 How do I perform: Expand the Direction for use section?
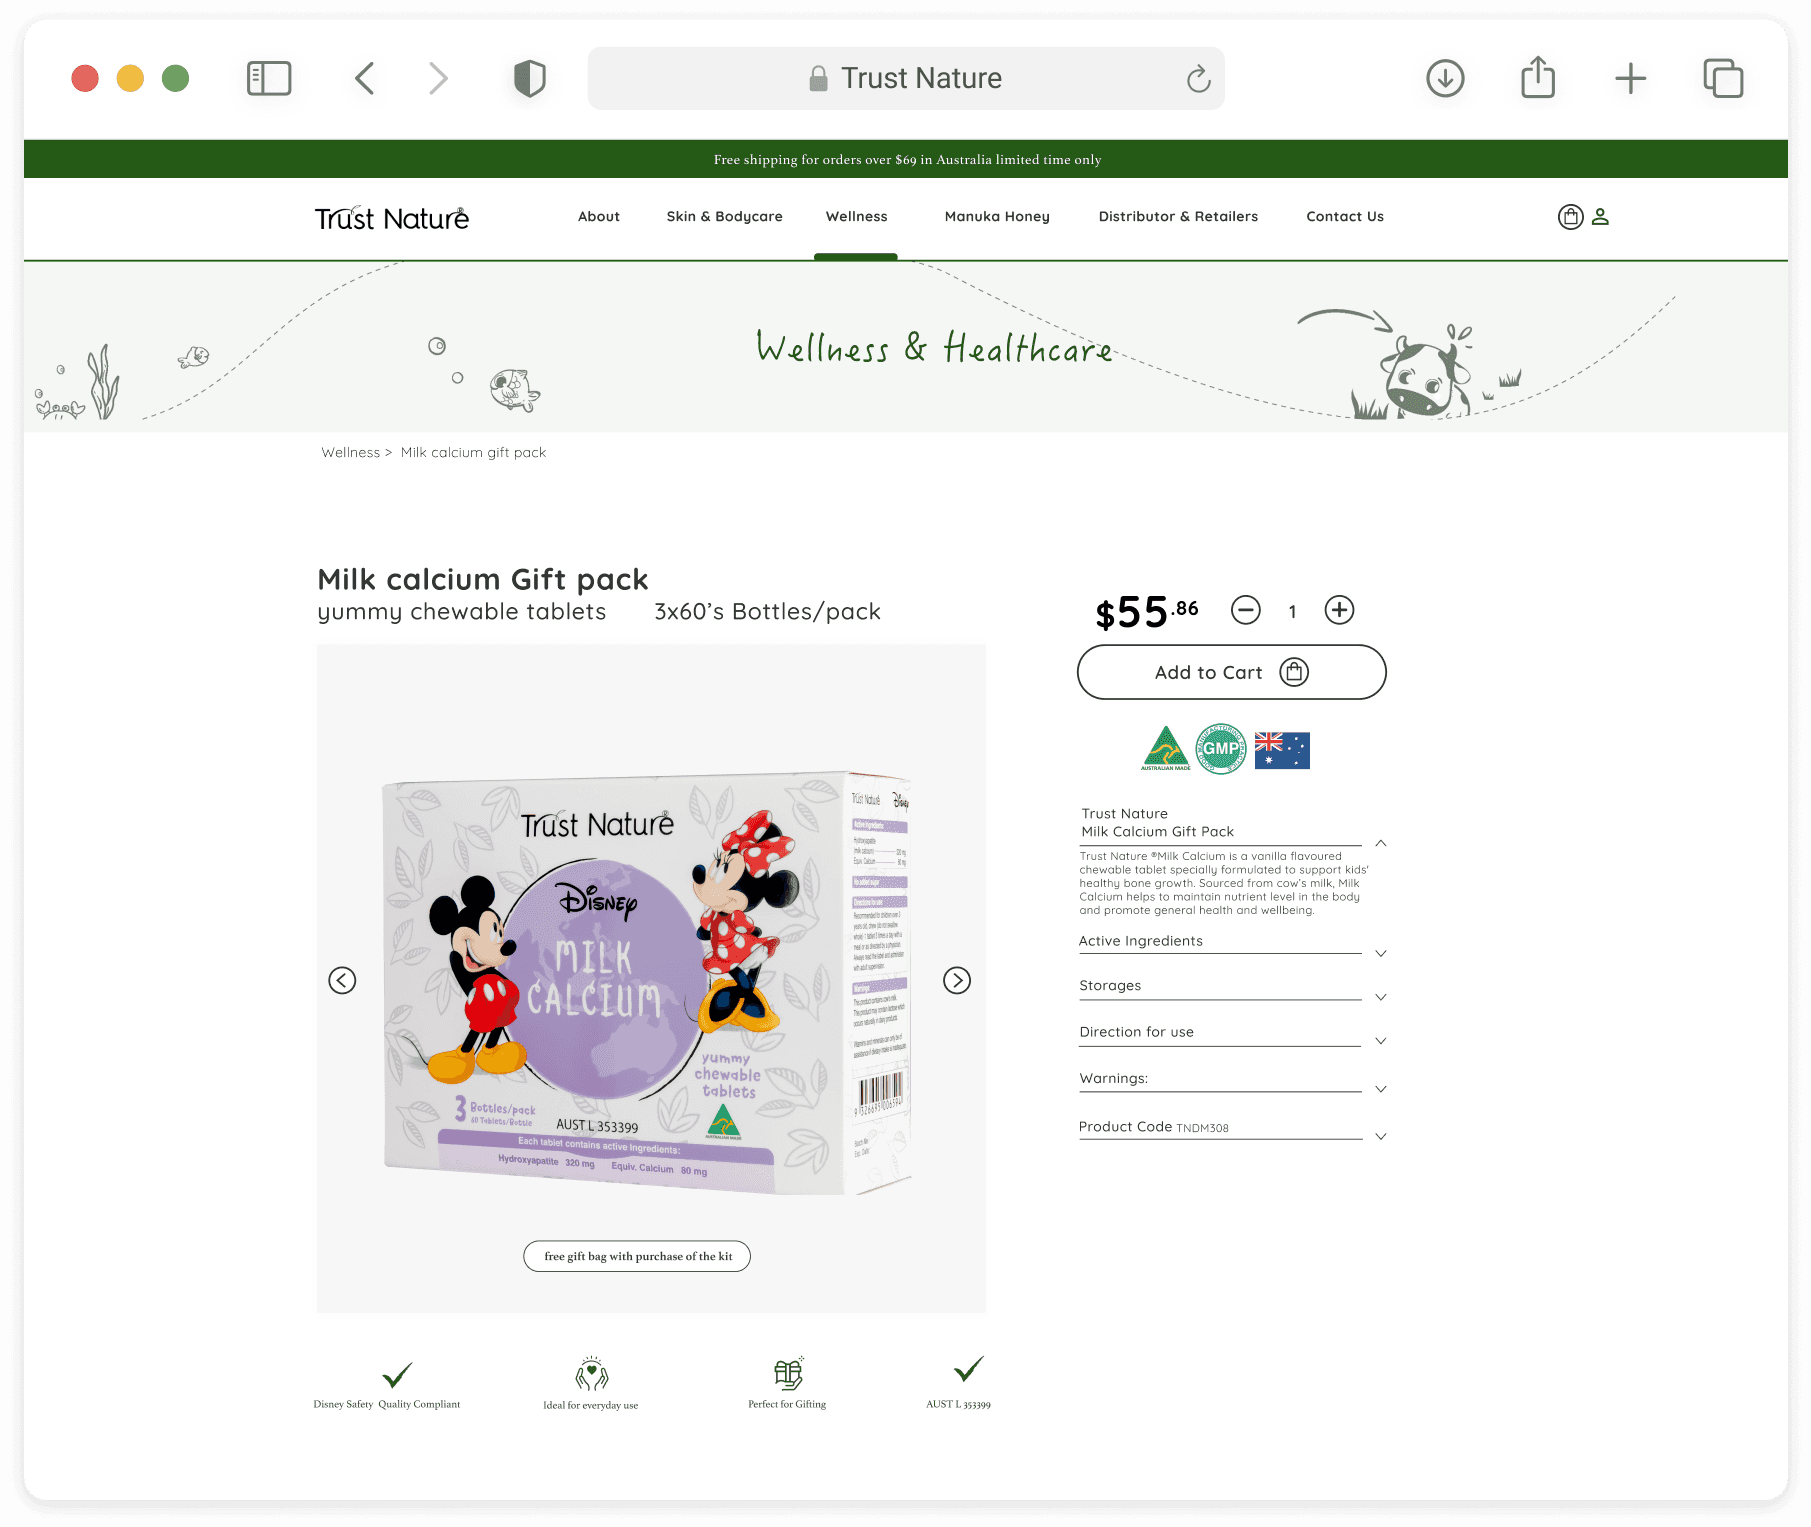[x=1381, y=1041]
